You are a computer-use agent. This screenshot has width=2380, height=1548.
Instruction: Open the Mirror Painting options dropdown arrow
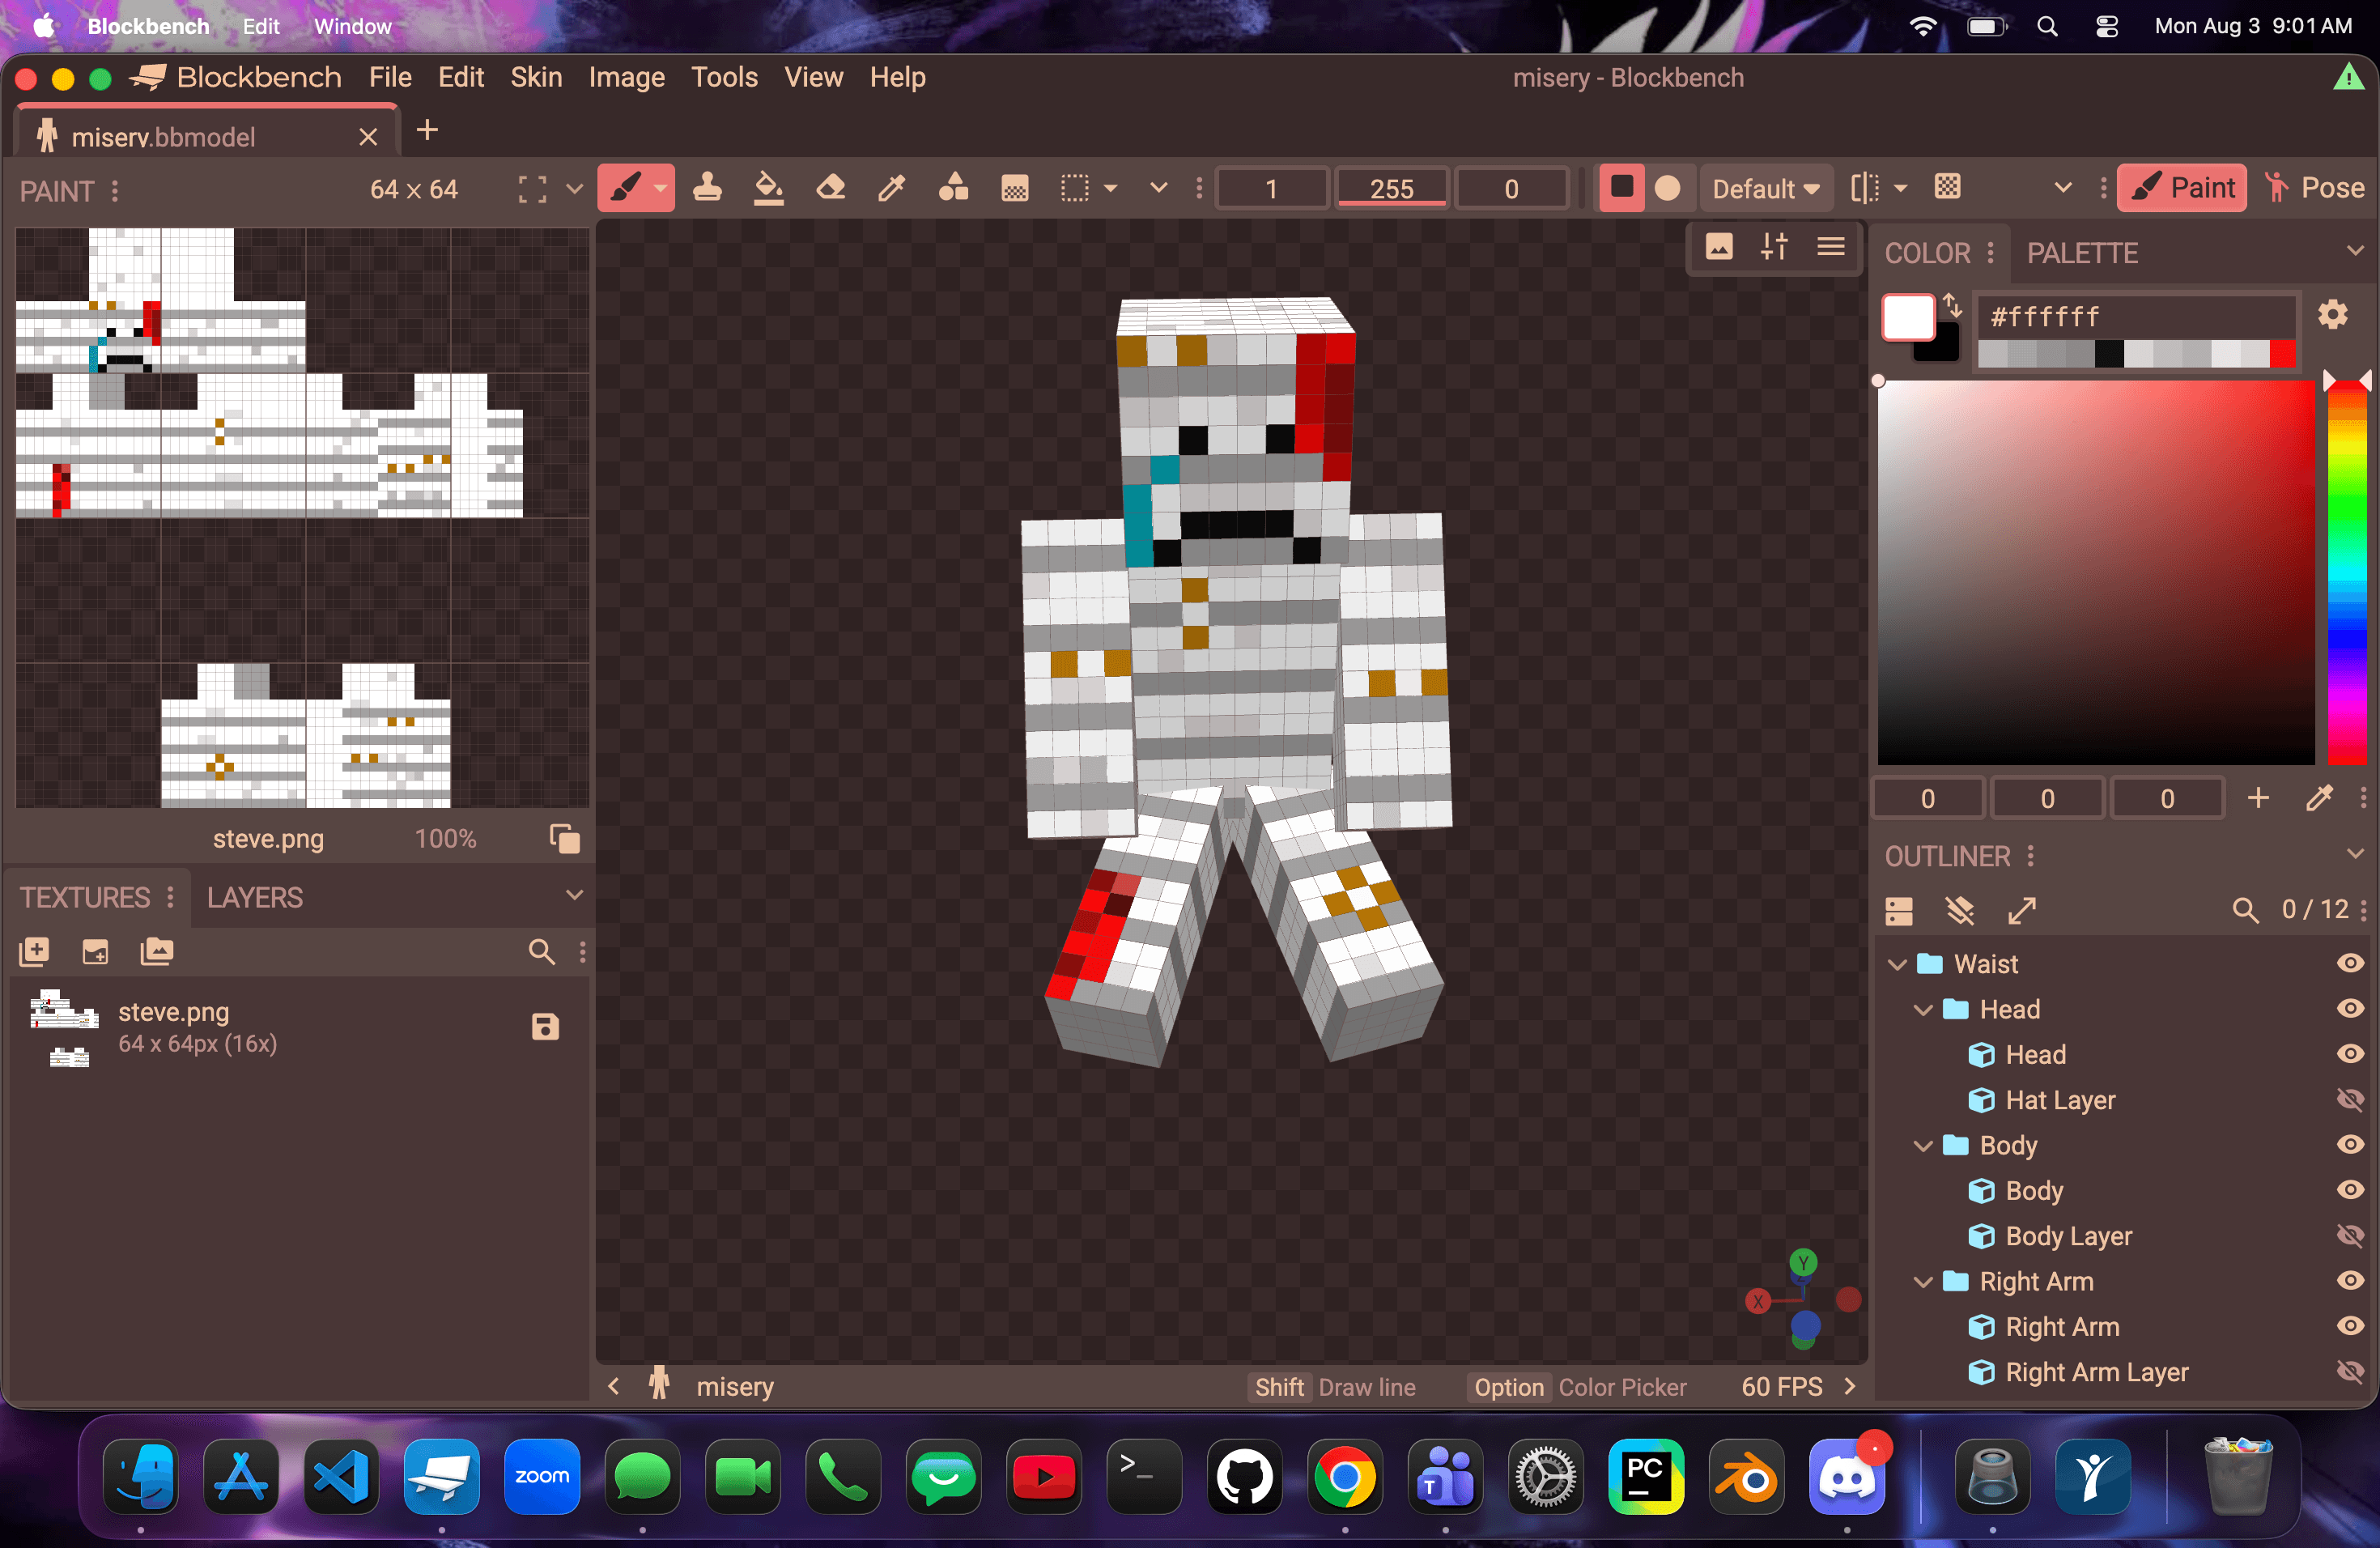coord(1900,188)
